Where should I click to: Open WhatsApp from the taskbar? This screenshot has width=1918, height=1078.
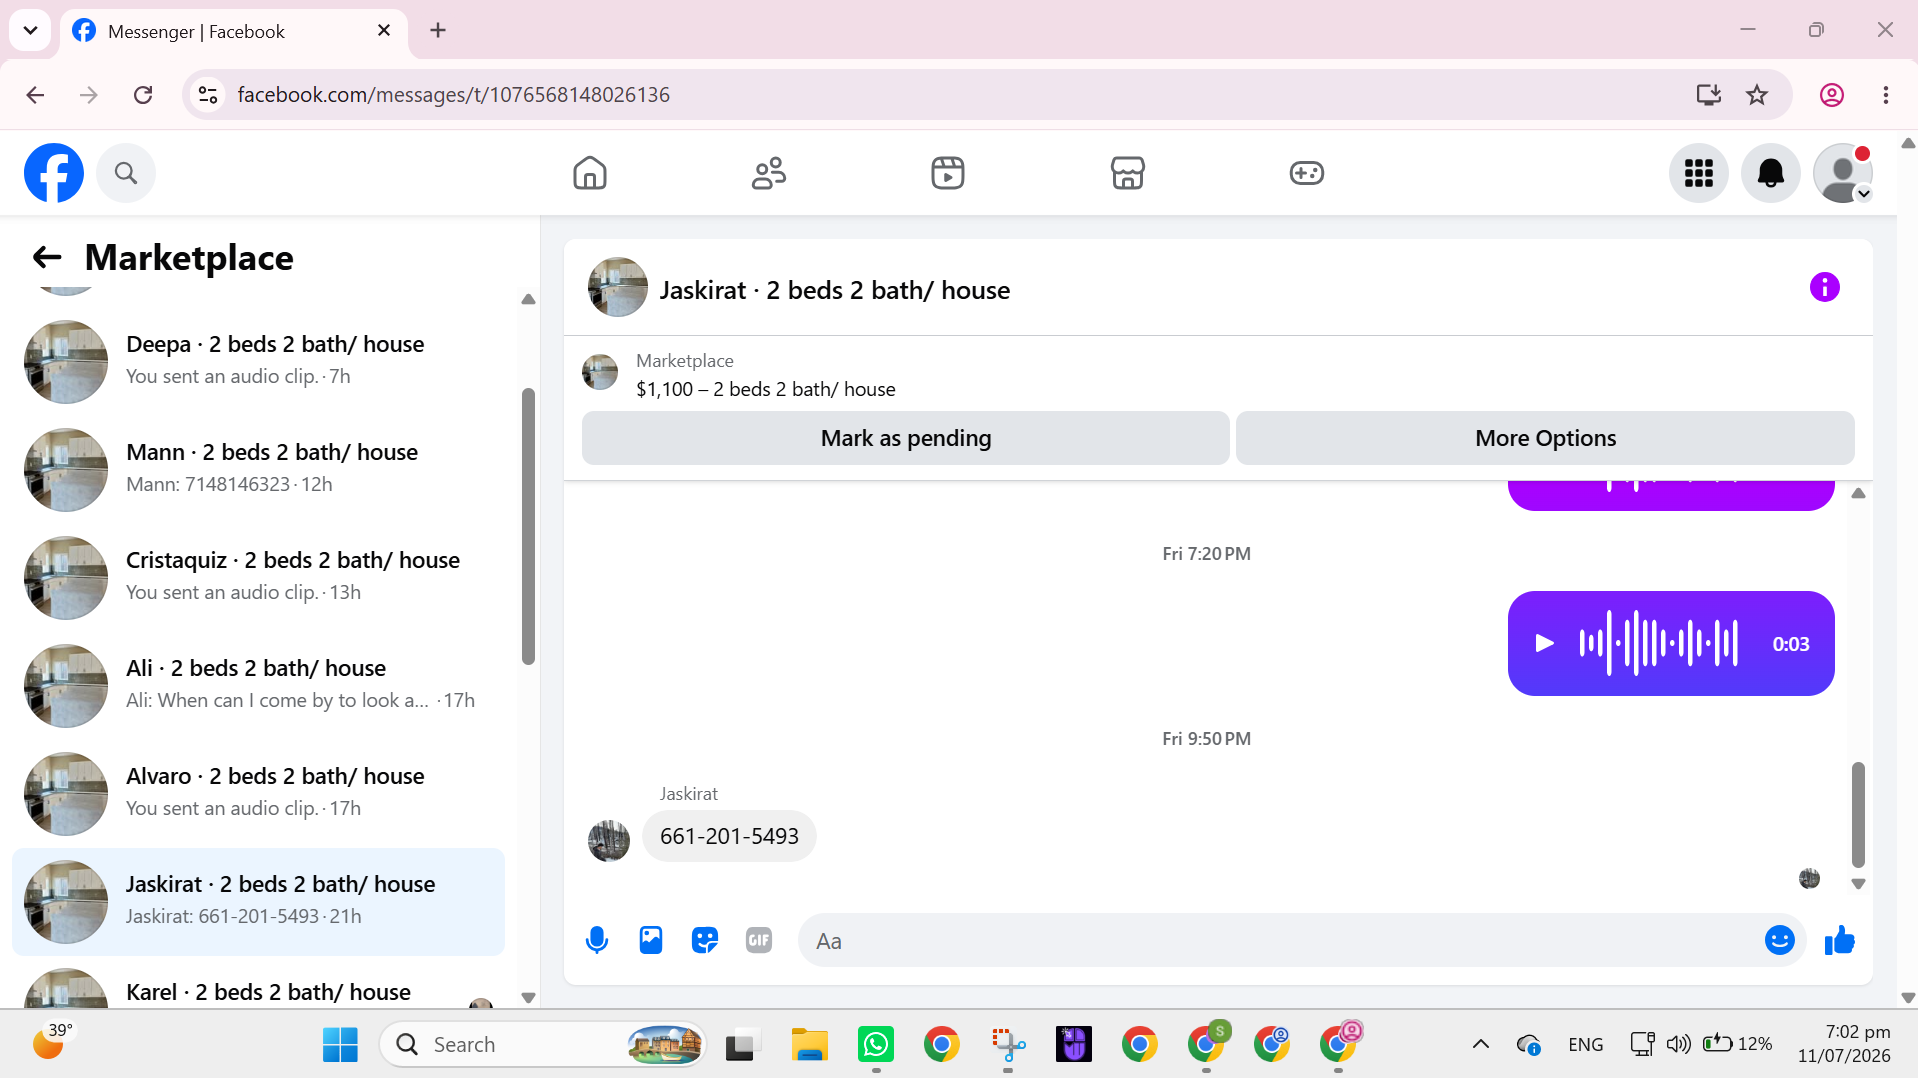(876, 1045)
